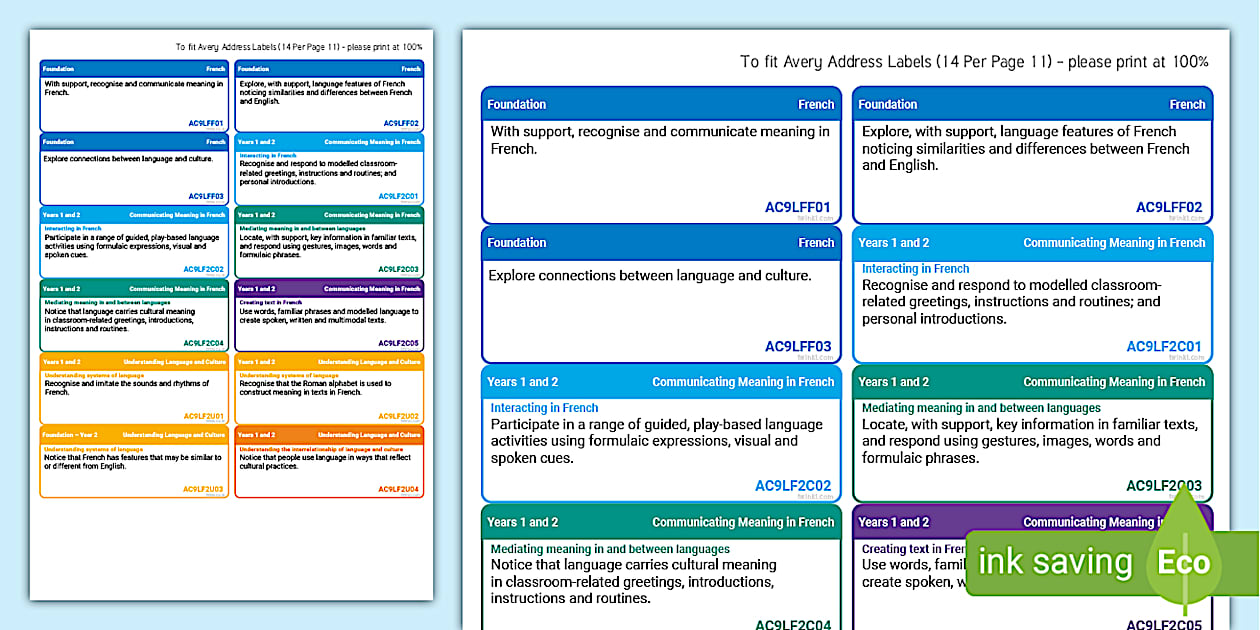Open the small full-page label sheet preview
The image size is (1260, 630).
231,315
